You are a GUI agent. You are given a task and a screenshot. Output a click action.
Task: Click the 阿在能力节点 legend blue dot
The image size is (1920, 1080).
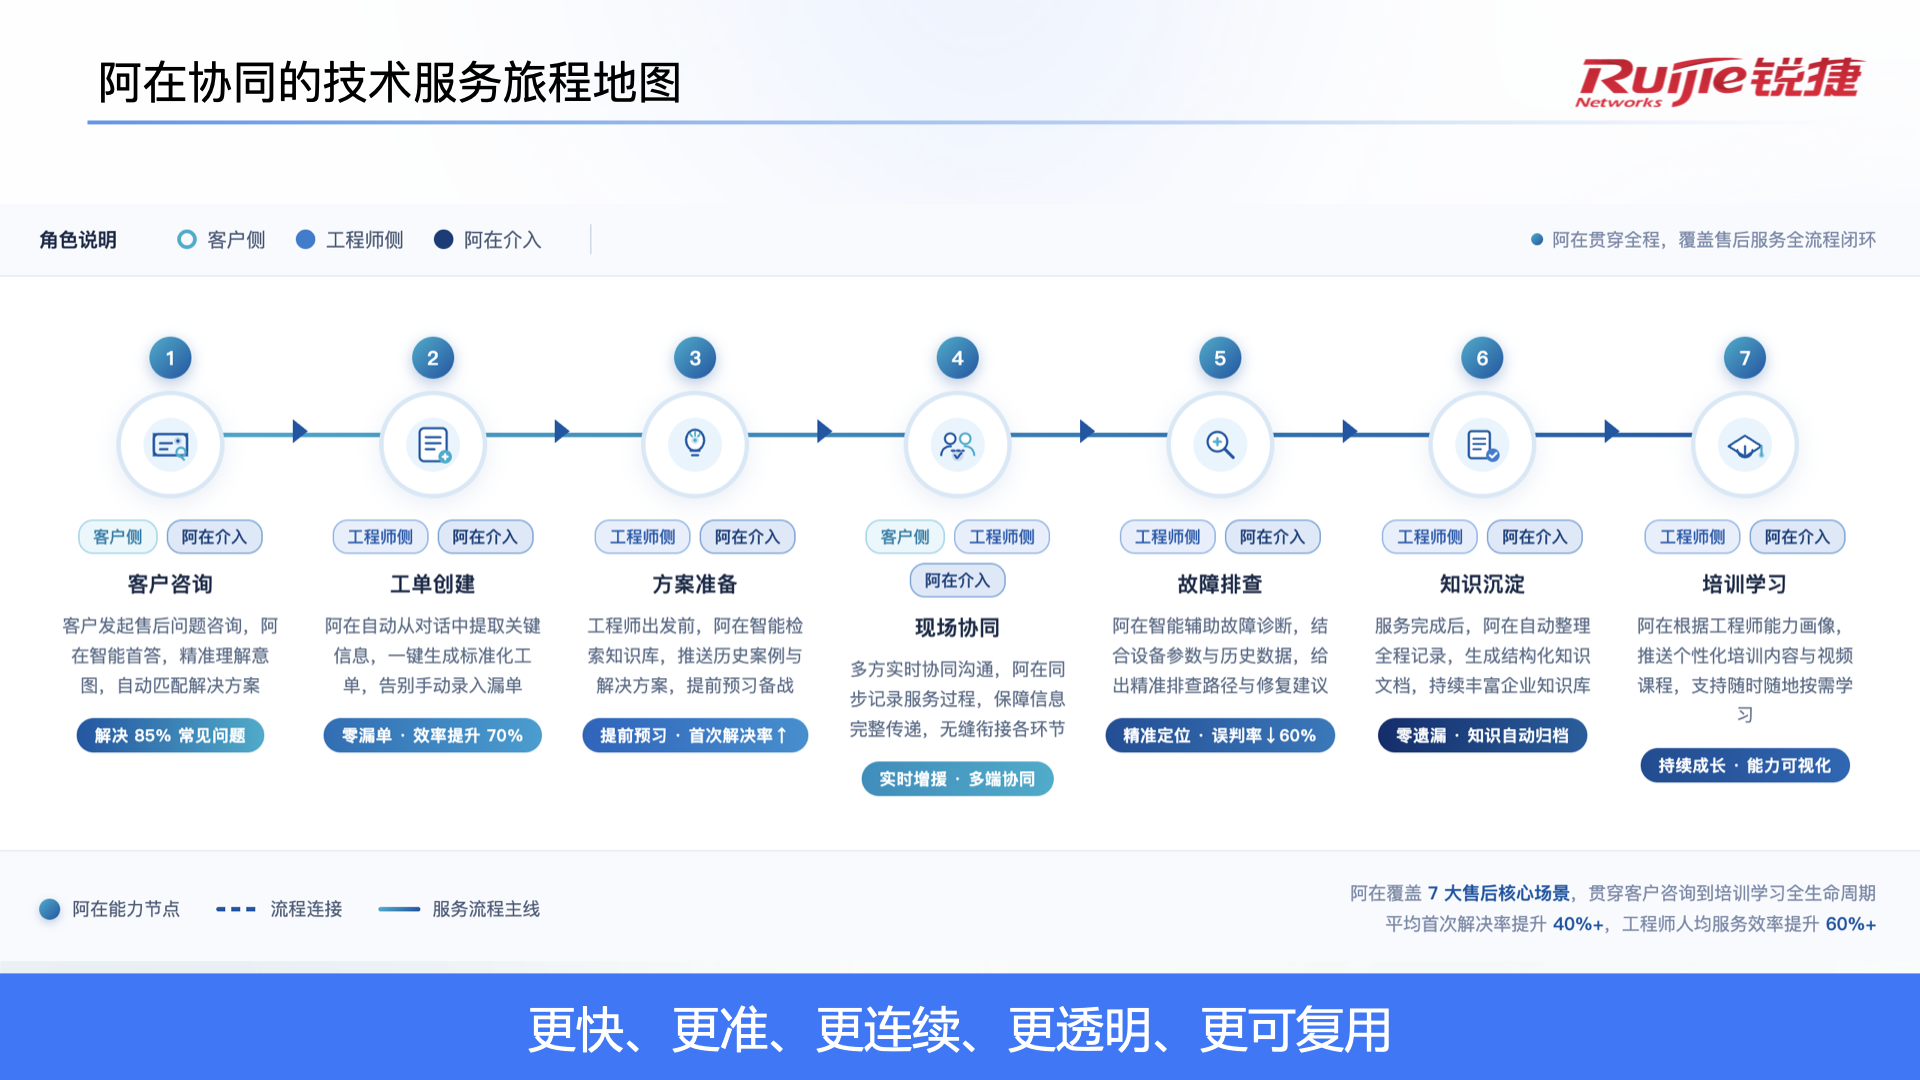click(x=50, y=909)
